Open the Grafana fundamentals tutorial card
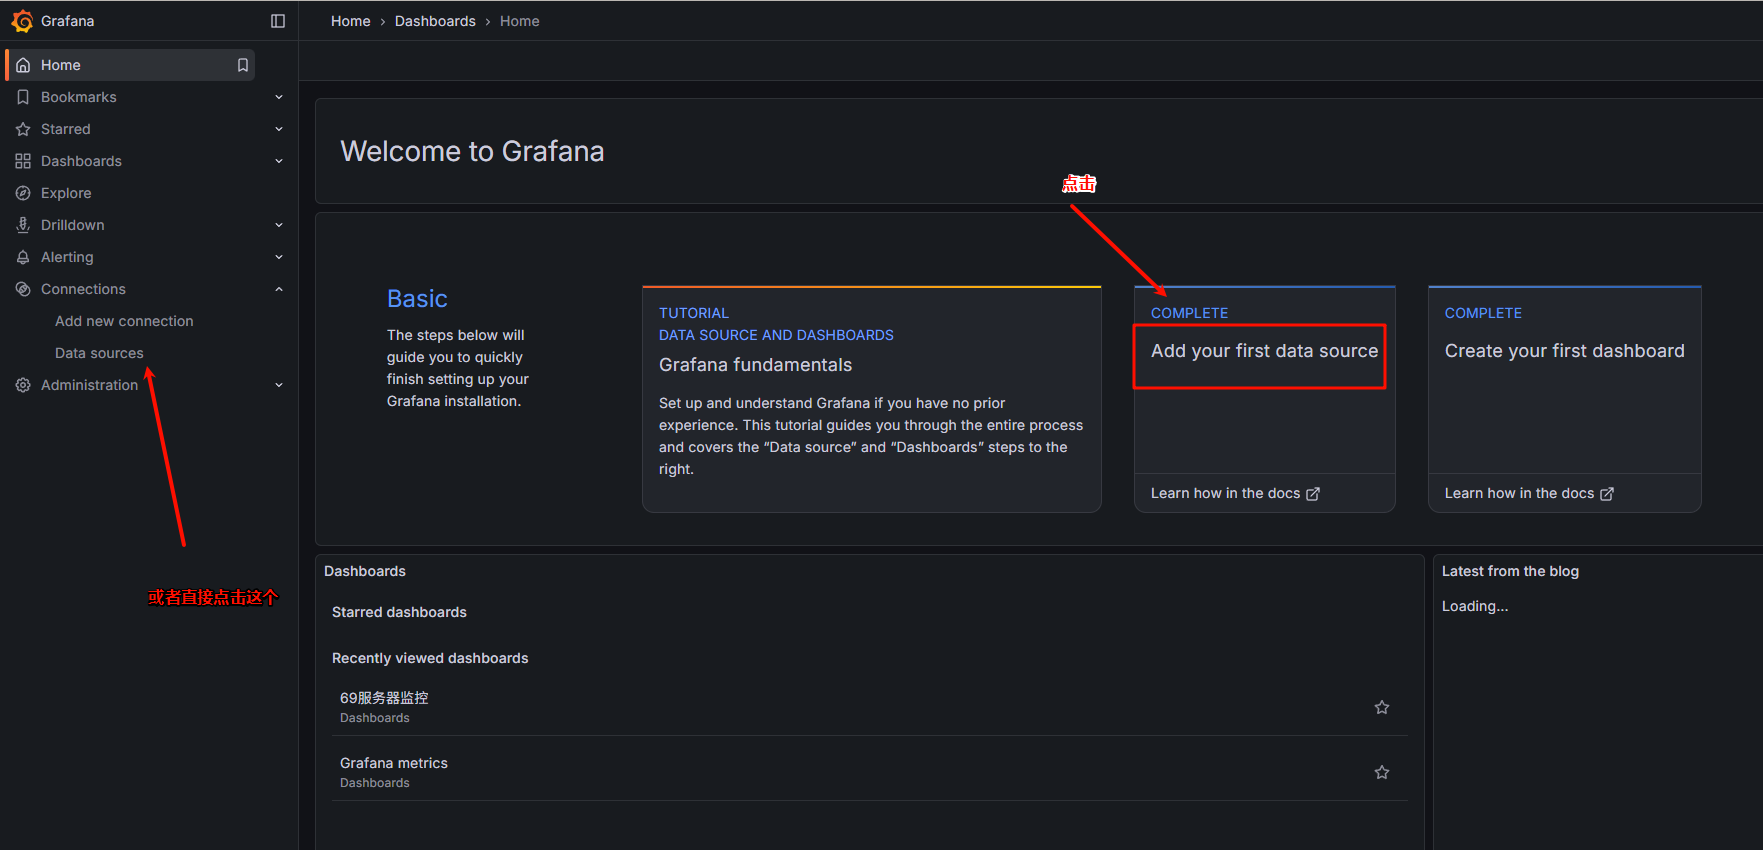 coord(871,400)
